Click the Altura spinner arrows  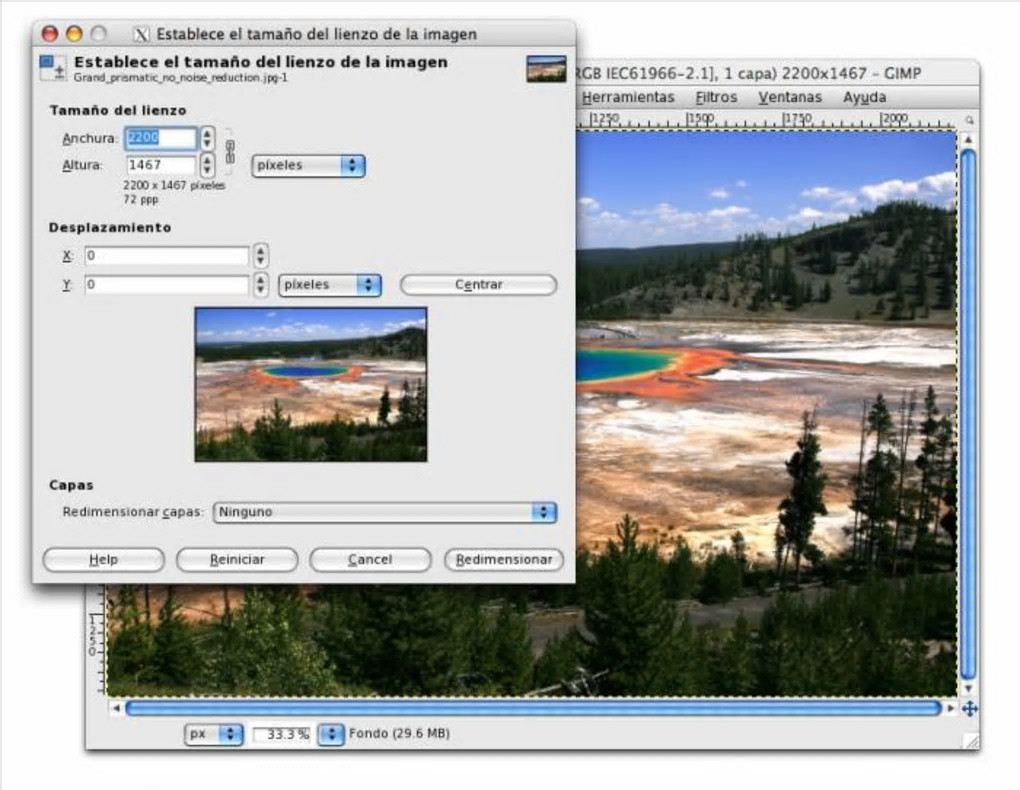(x=208, y=165)
